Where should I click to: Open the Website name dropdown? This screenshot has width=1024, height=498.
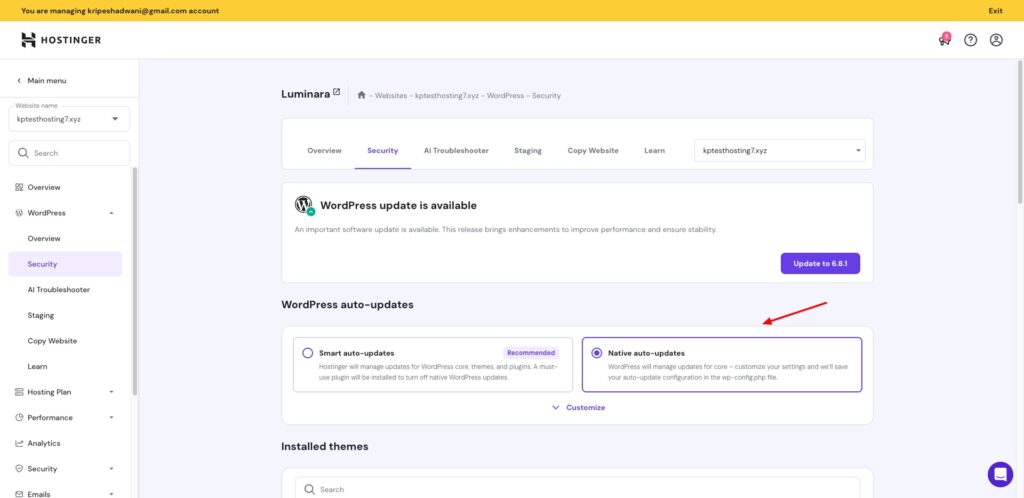click(69, 119)
